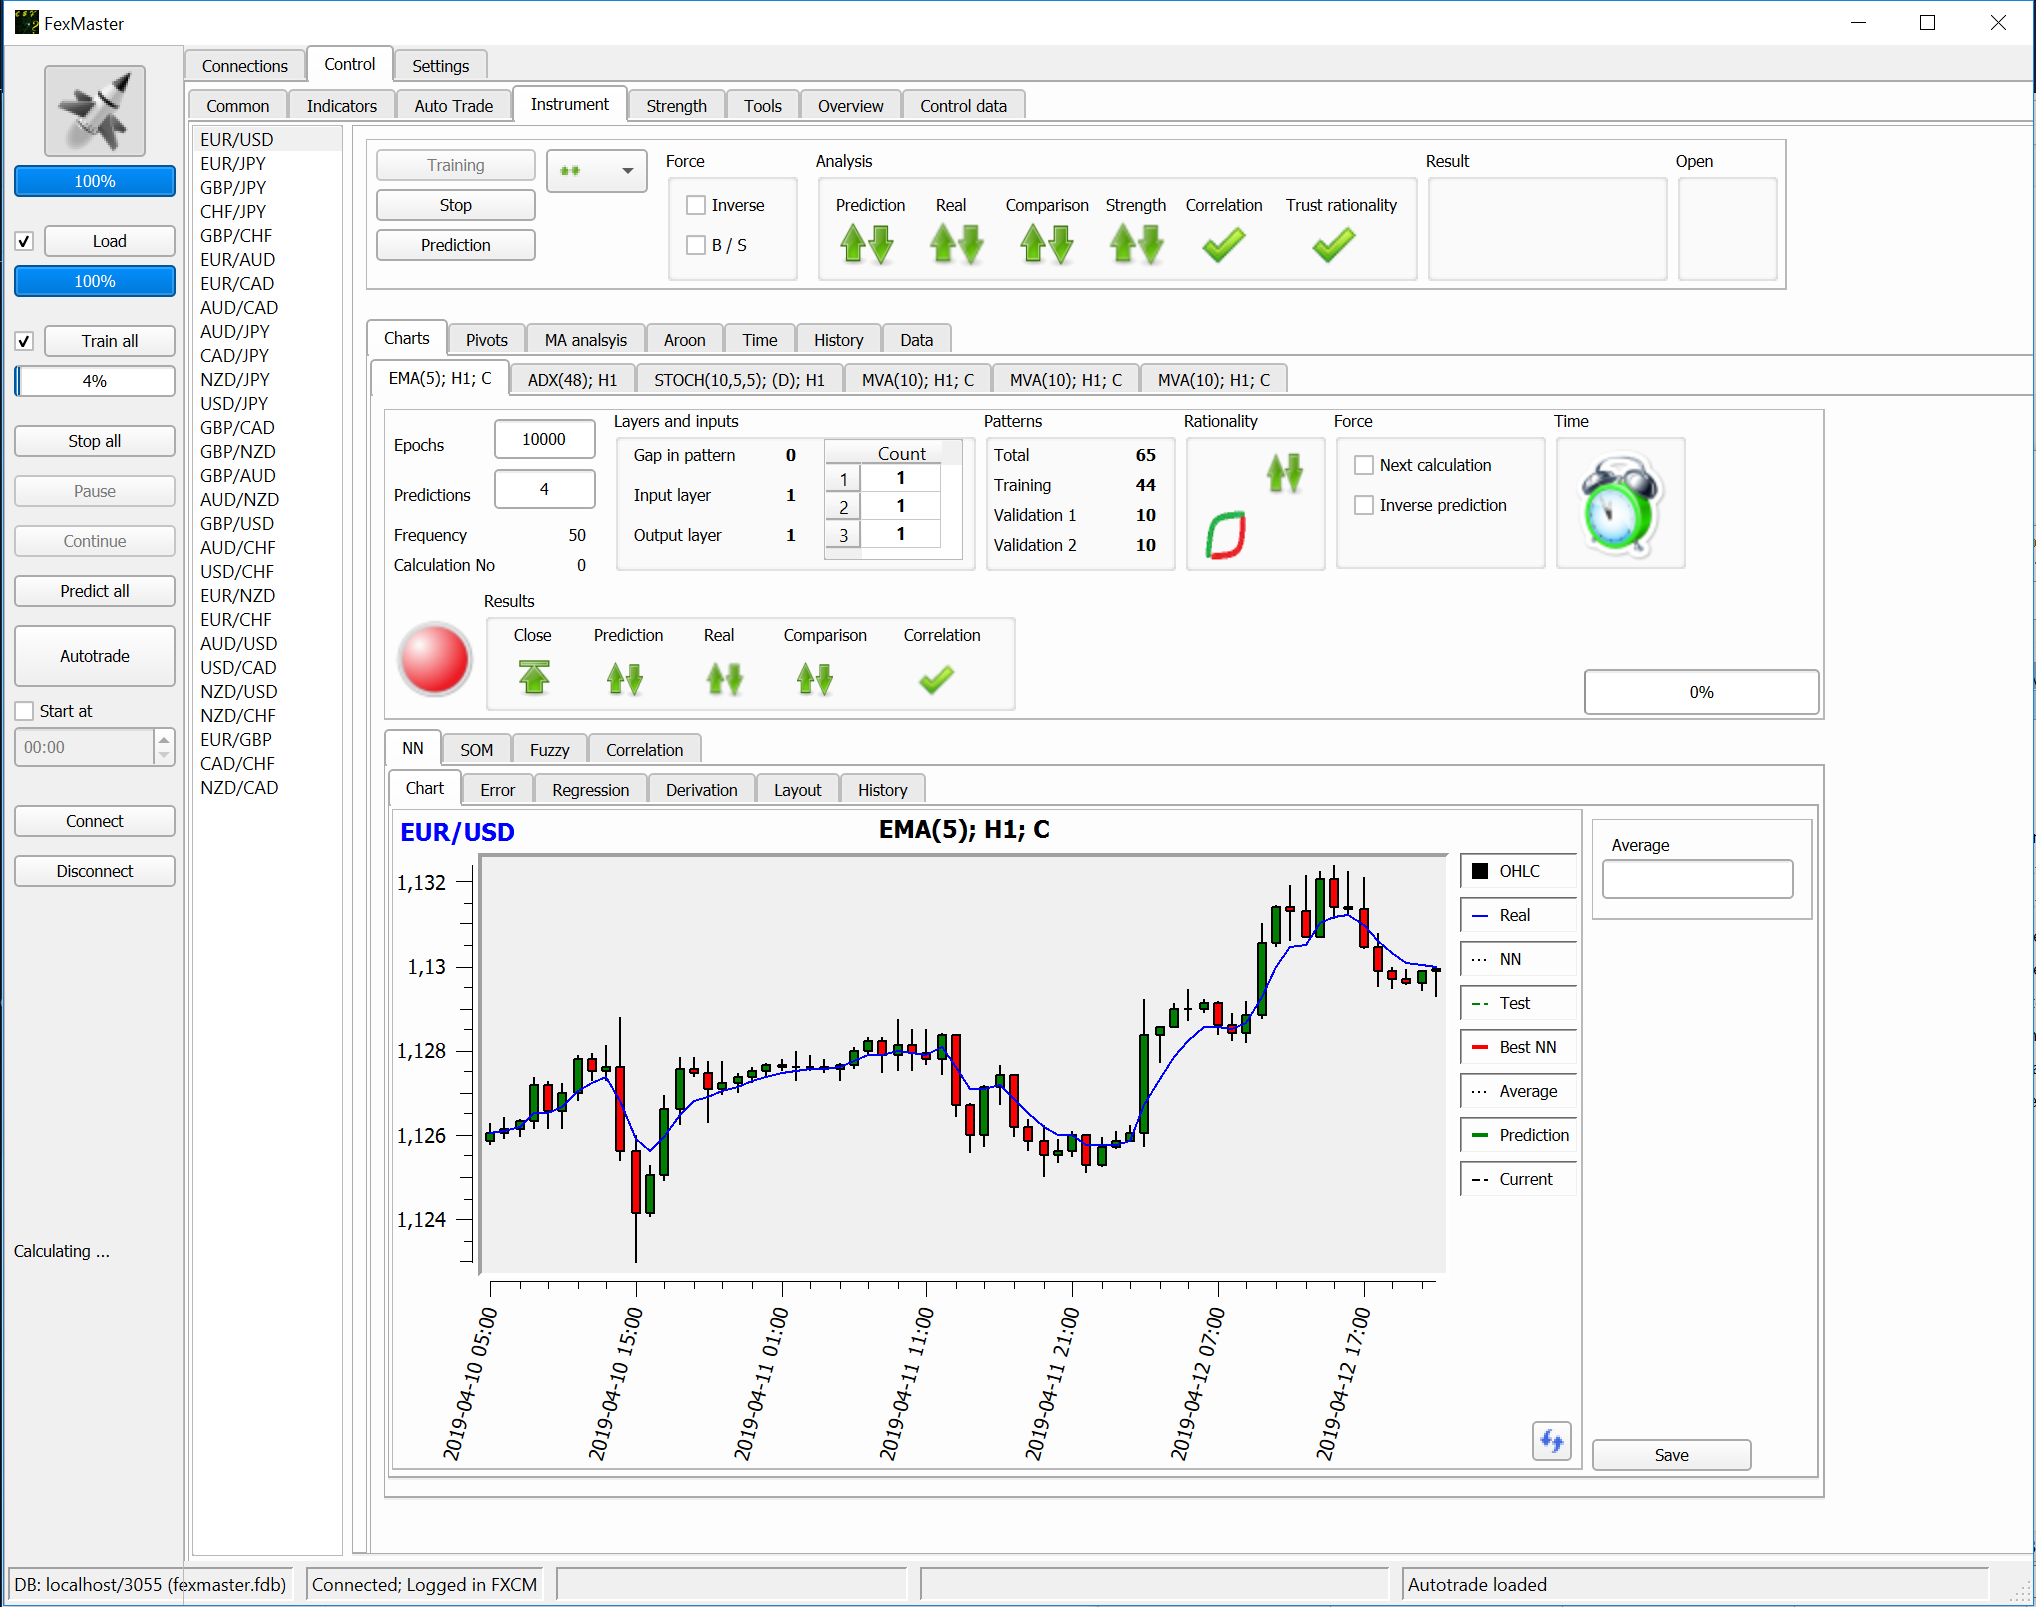Viewport: 2036px width, 1607px height.
Task: Enable the Inverse force checkbox
Action: (696, 205)
